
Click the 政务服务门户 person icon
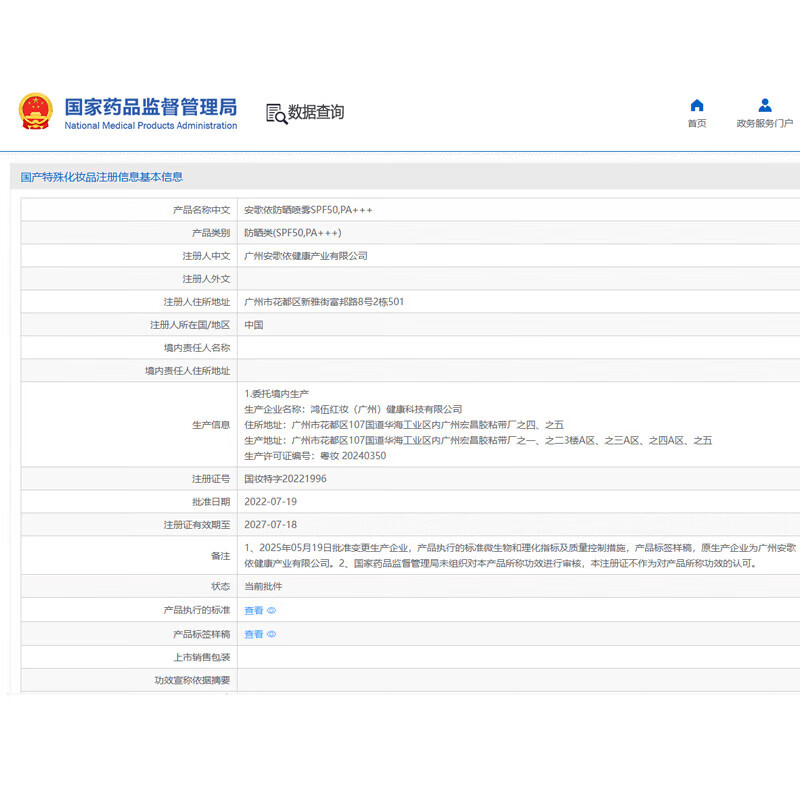764,104
